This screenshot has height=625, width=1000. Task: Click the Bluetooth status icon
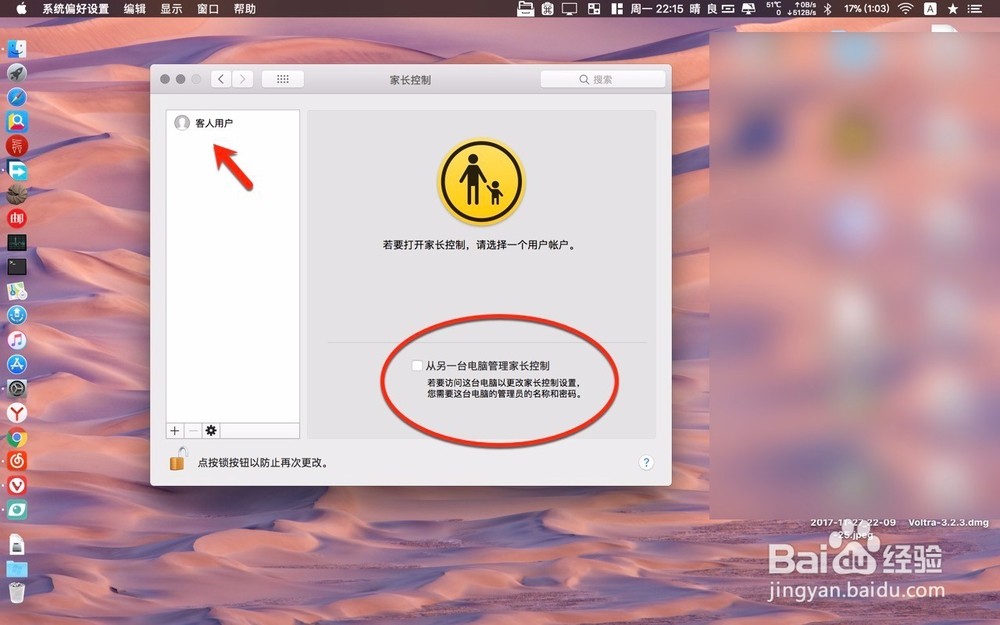pos(827,8)
